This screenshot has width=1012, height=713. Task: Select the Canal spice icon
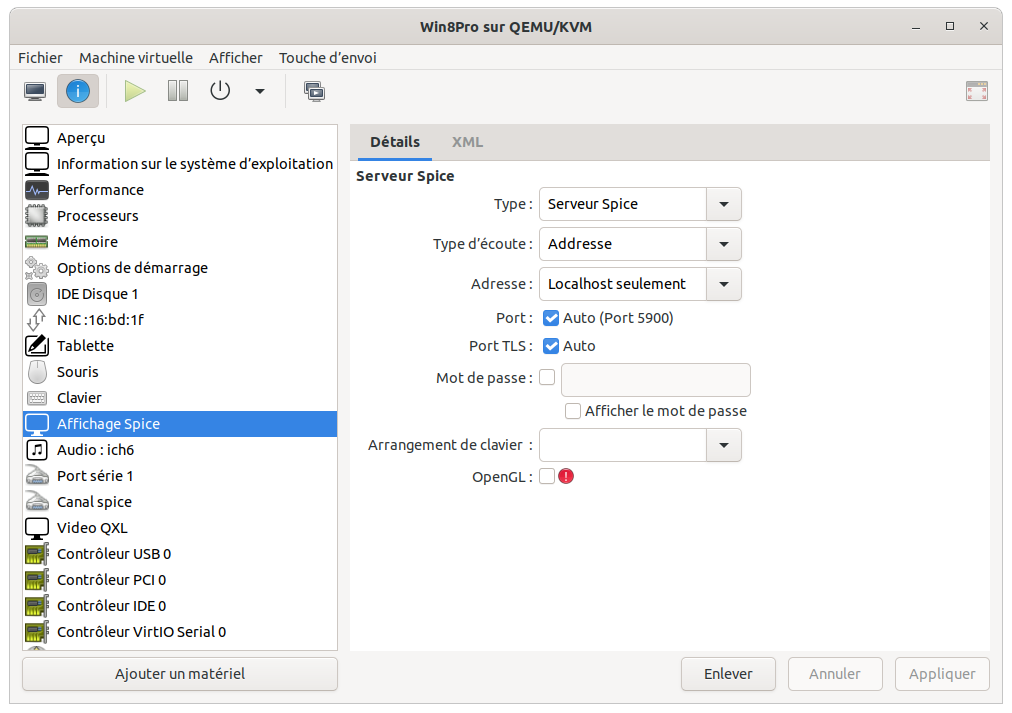(37, 501)
